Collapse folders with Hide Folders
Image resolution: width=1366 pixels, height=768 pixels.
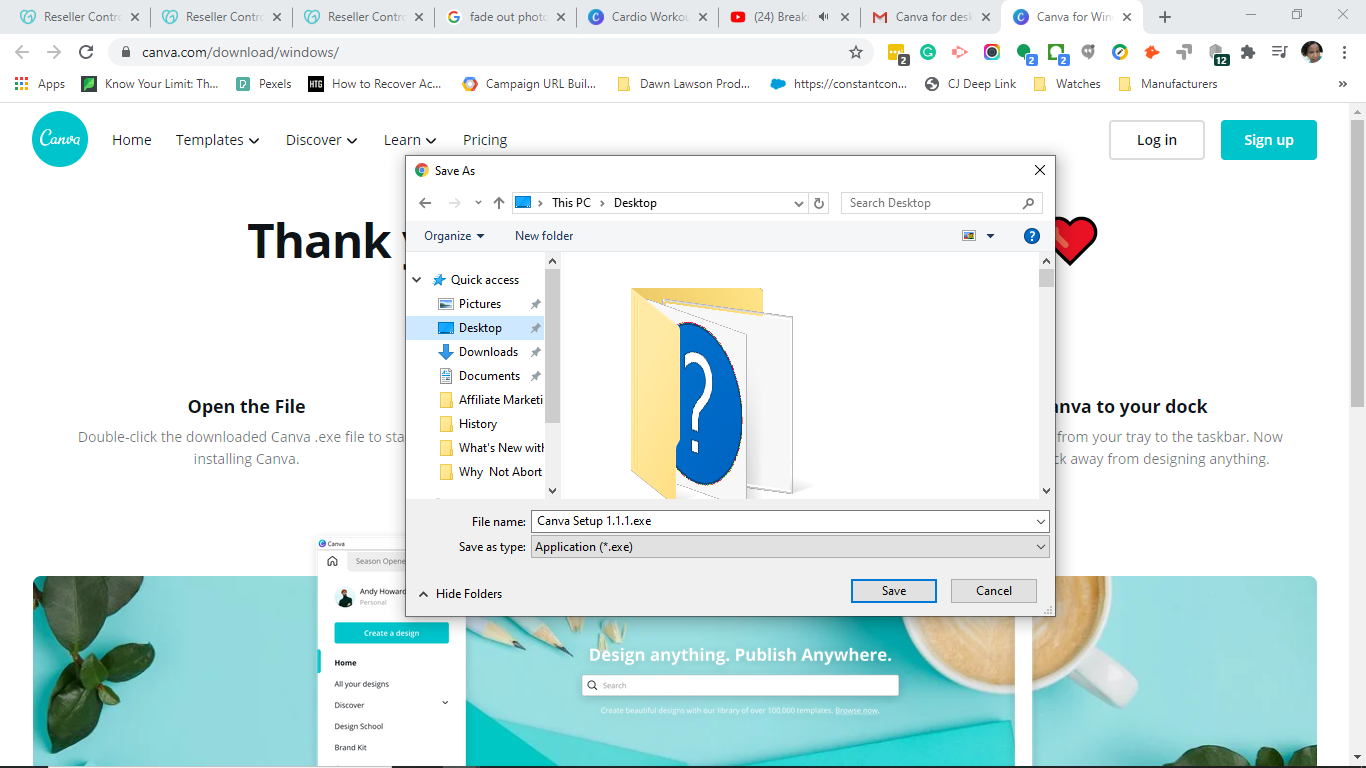[460, 594]
